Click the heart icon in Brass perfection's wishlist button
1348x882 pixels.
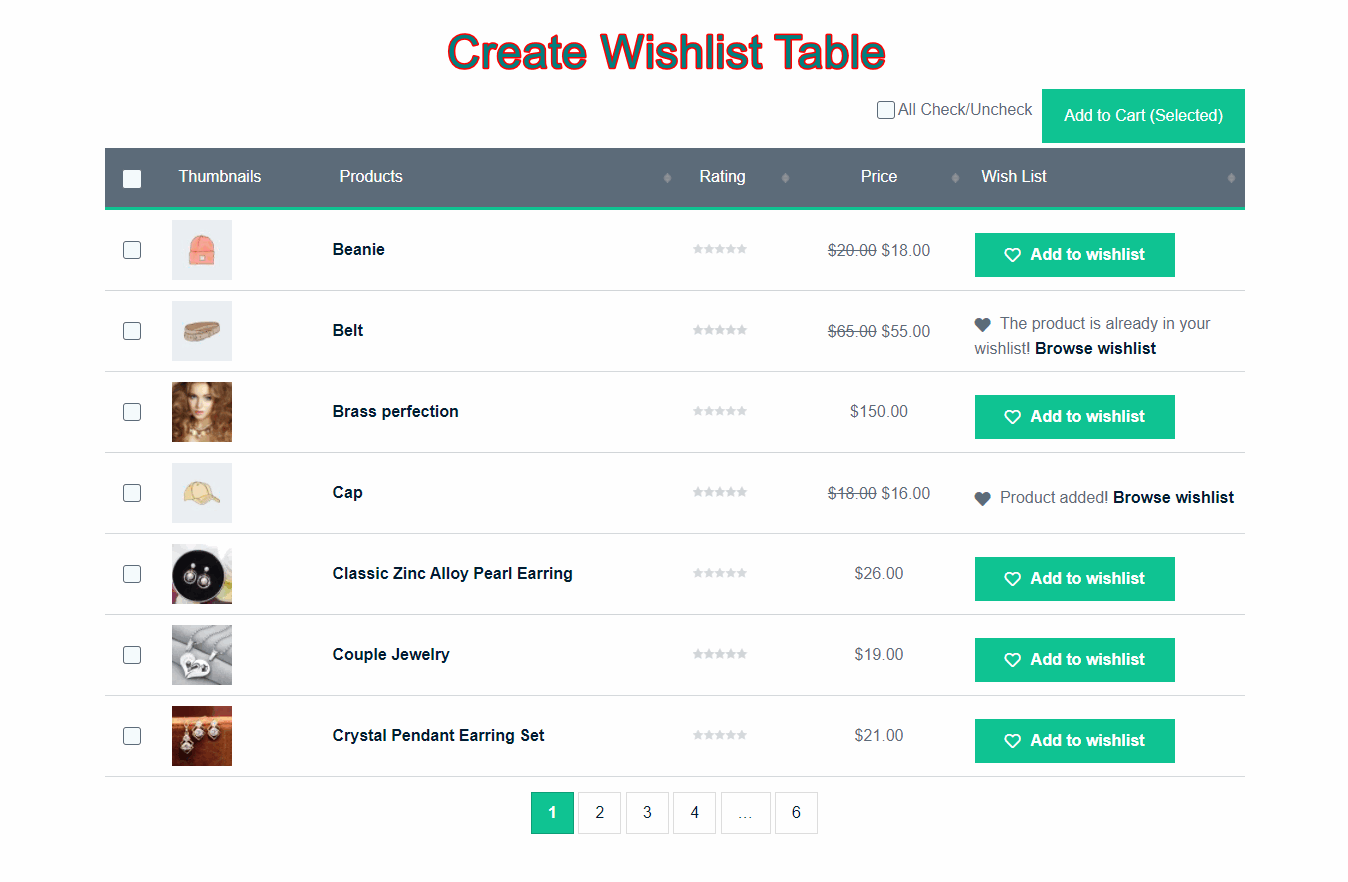1012,417
